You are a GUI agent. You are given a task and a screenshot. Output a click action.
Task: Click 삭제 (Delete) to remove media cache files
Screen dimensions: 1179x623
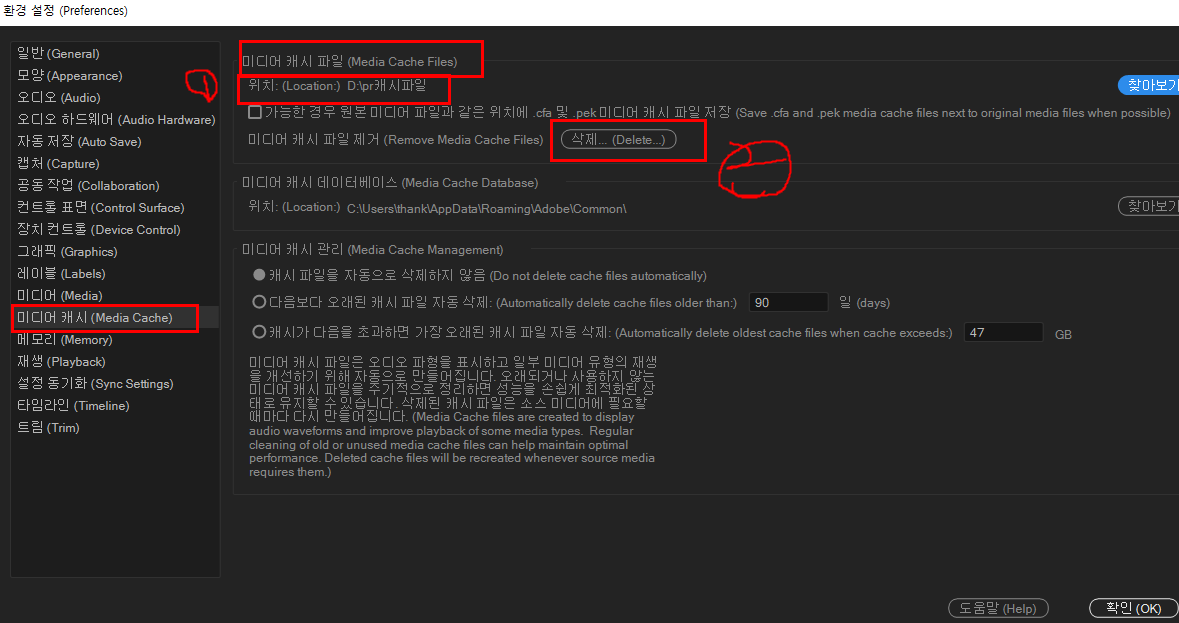click(628, 139)
